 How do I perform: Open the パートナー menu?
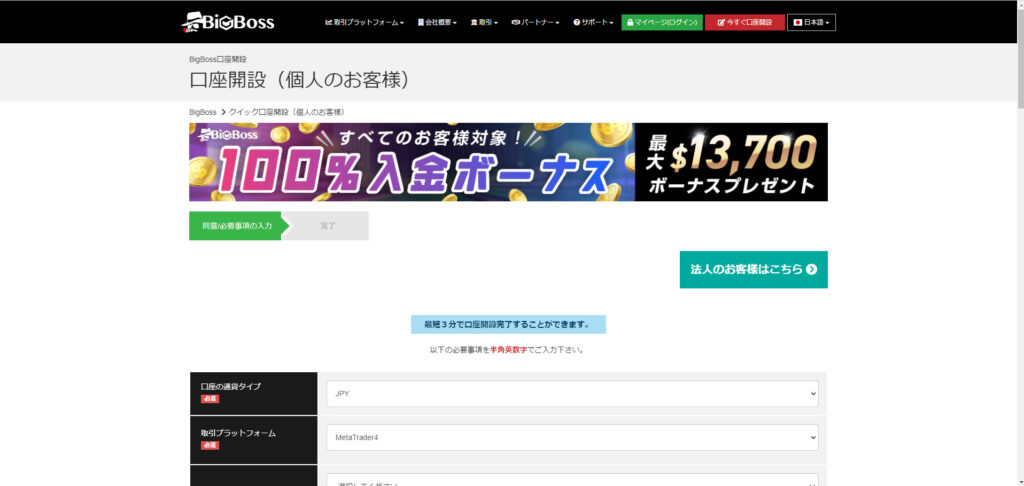pyautogui.click(x=536, y=22)
